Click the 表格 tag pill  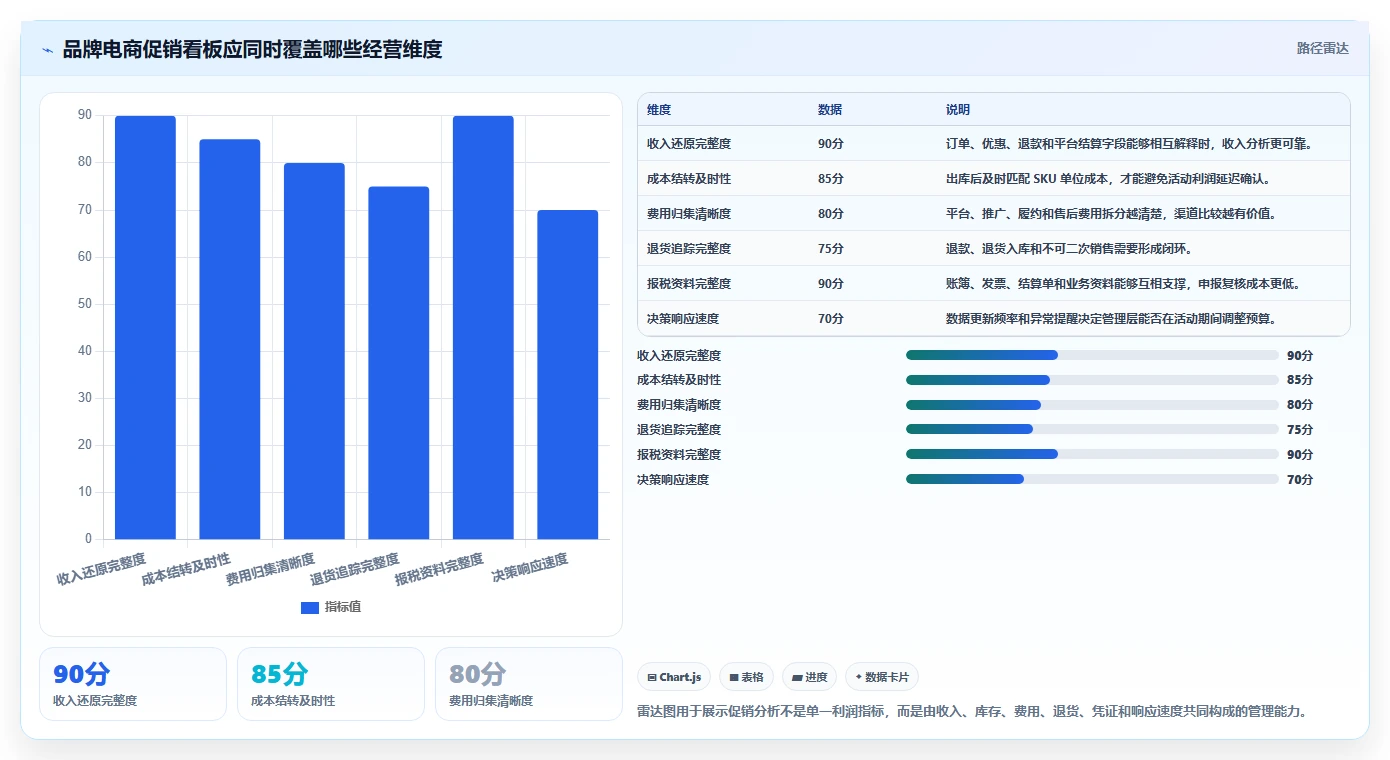click(746, 677)
